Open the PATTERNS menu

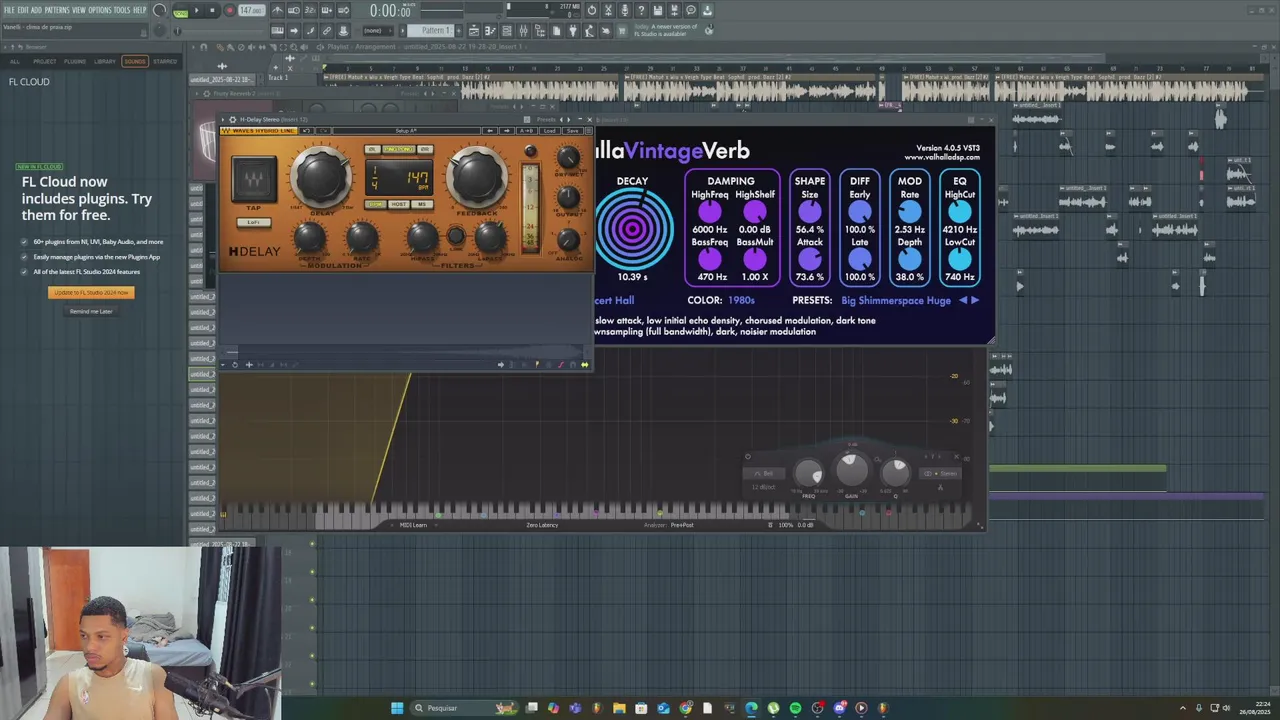(x=57, y=10)
